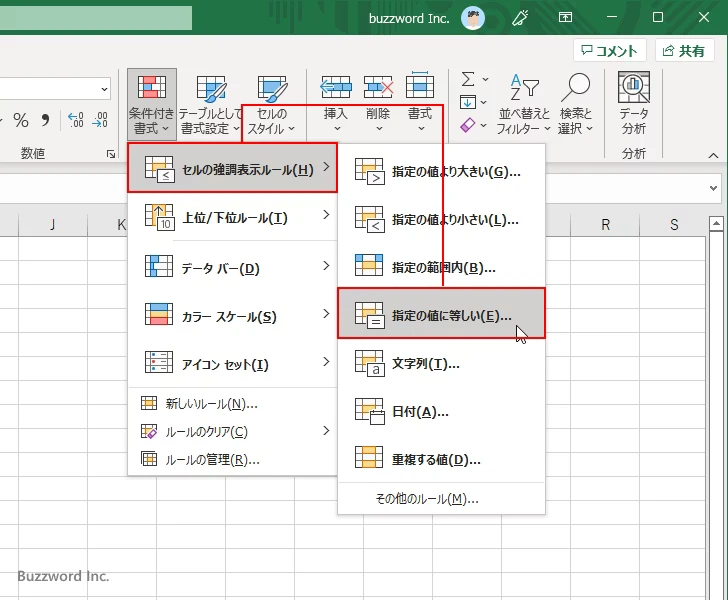This screenshot has width=728, height=600.
Task: Open the Fill dropdown arrow
Action: (484, 102)
